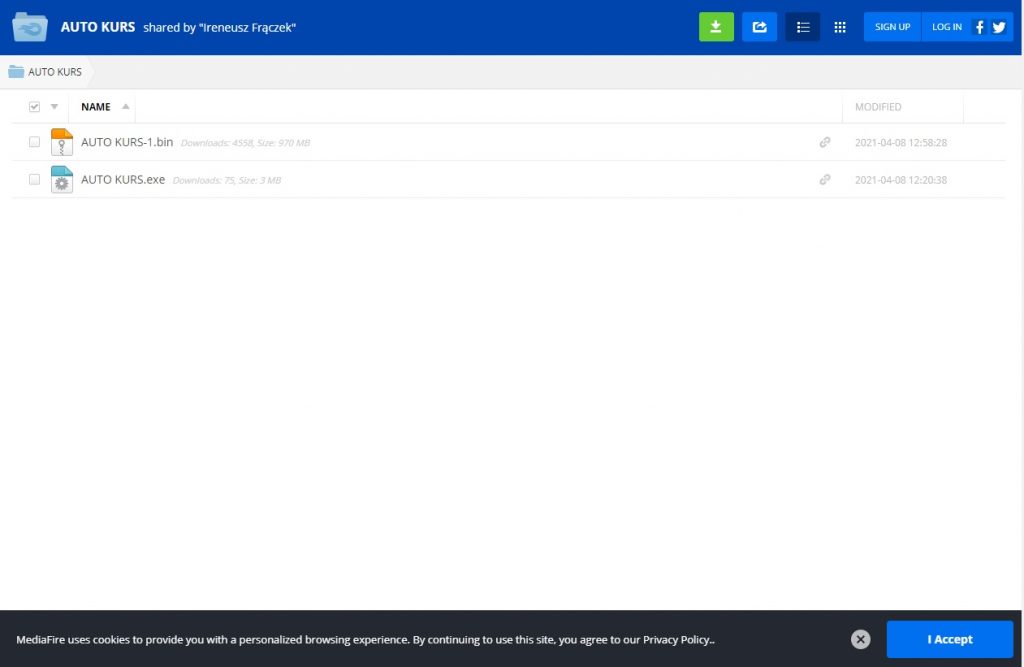Open the SIGN UP page
This screenshot has height=667, width=1024.
[892, 27]
